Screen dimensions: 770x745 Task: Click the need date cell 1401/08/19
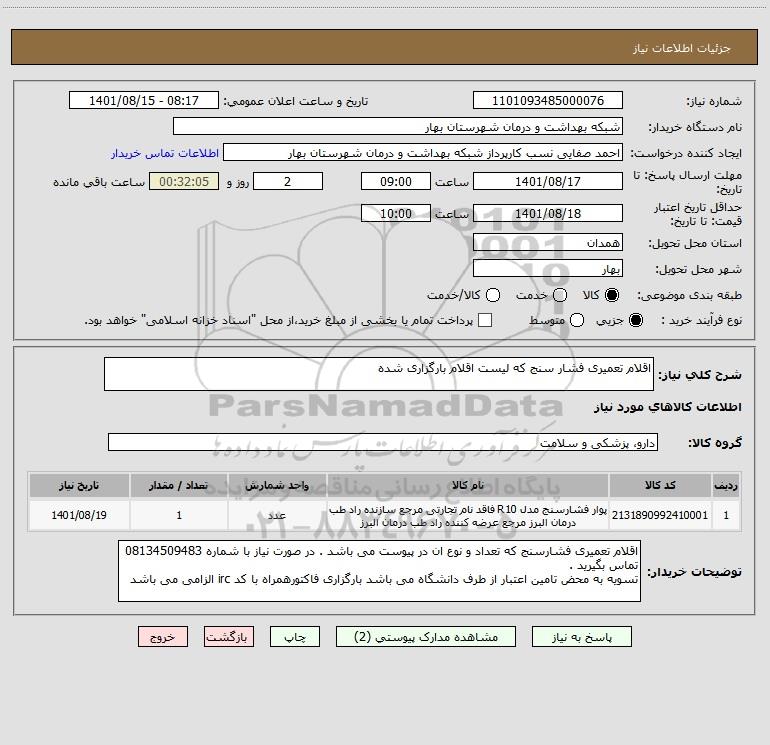79,515
